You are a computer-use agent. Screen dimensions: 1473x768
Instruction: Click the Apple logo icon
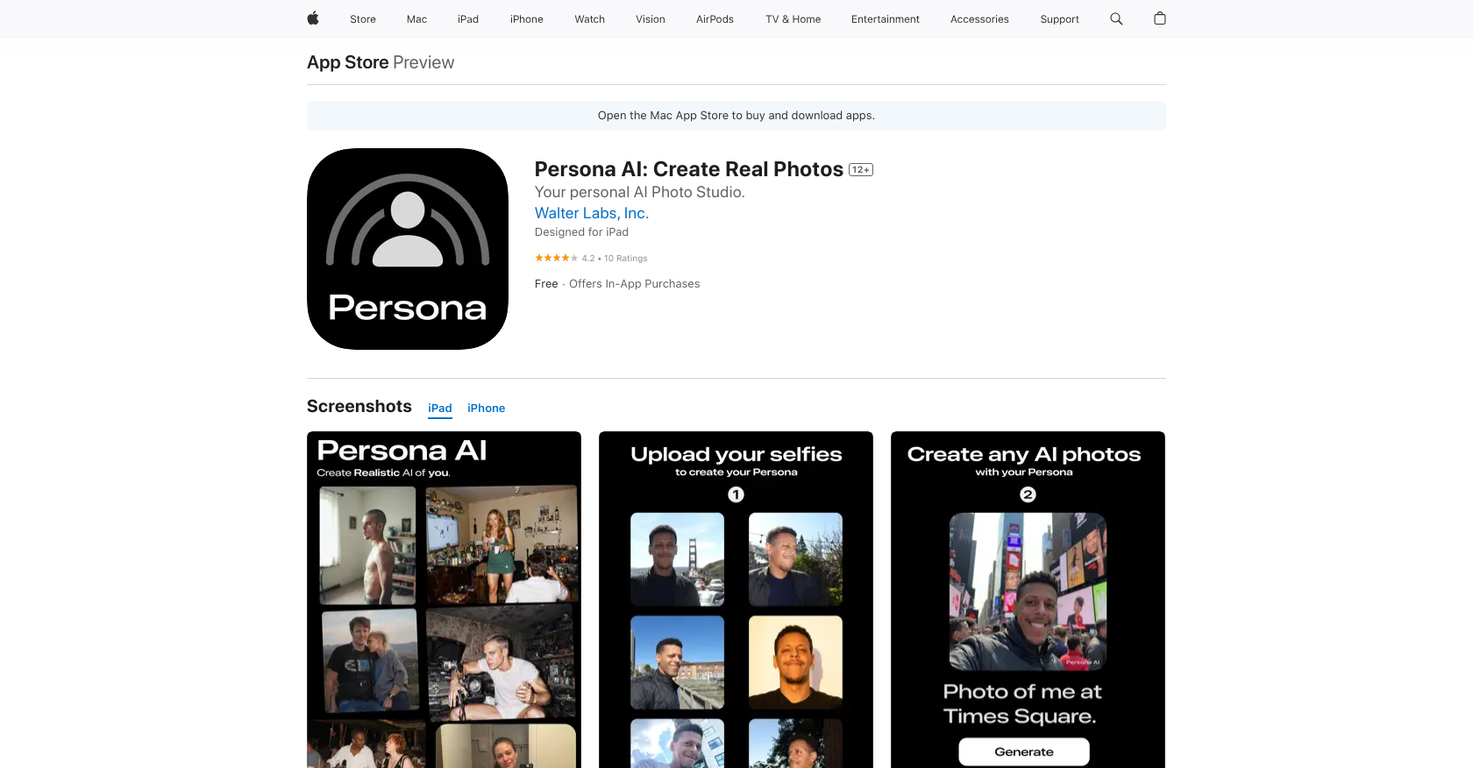coord(312,18)
